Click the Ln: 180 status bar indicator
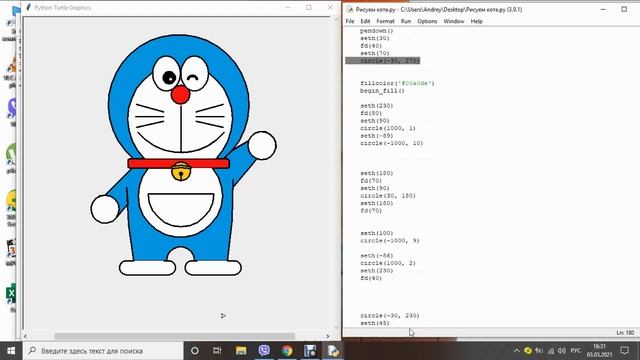Viewport: 640px width, 360px height. (x=625, y=333)
